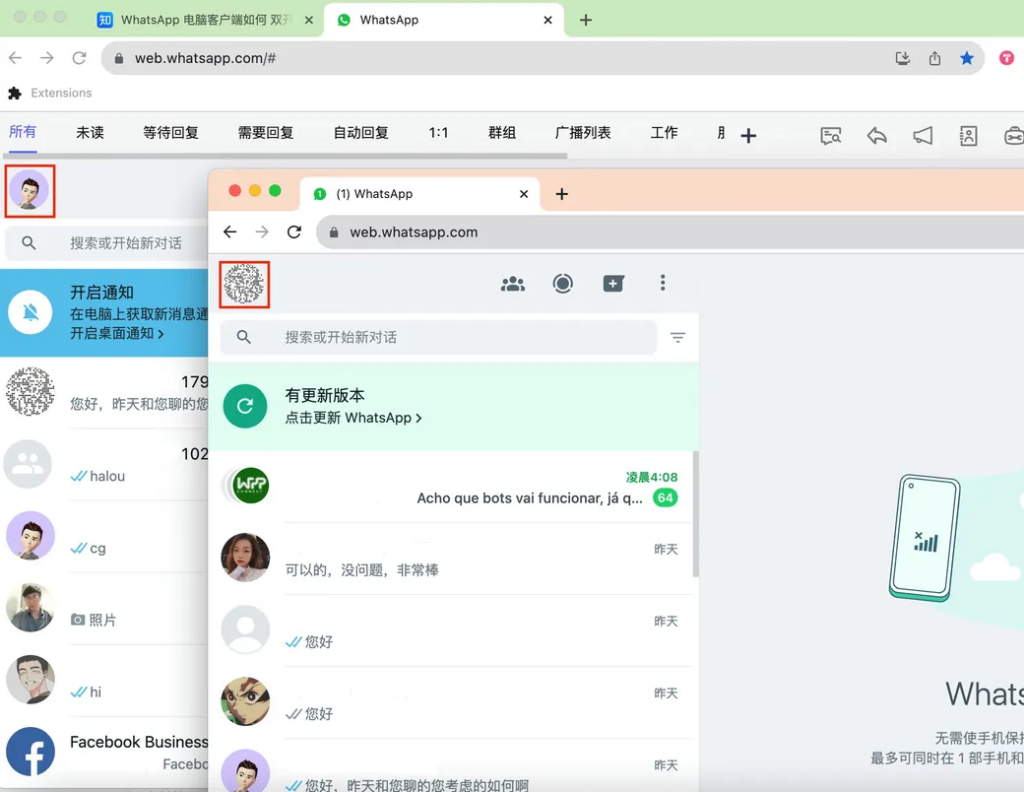Click rear window address bar web.whatsapp.com/#
The height and width of the screenshot is (792, 1024).
click(x=543, y=58)
